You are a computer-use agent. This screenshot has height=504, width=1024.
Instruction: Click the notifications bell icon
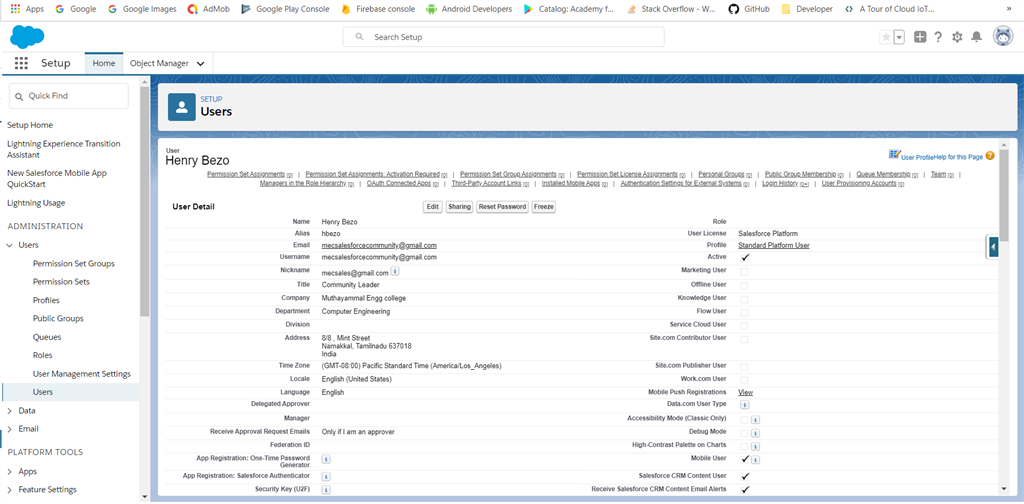(976, 37)
